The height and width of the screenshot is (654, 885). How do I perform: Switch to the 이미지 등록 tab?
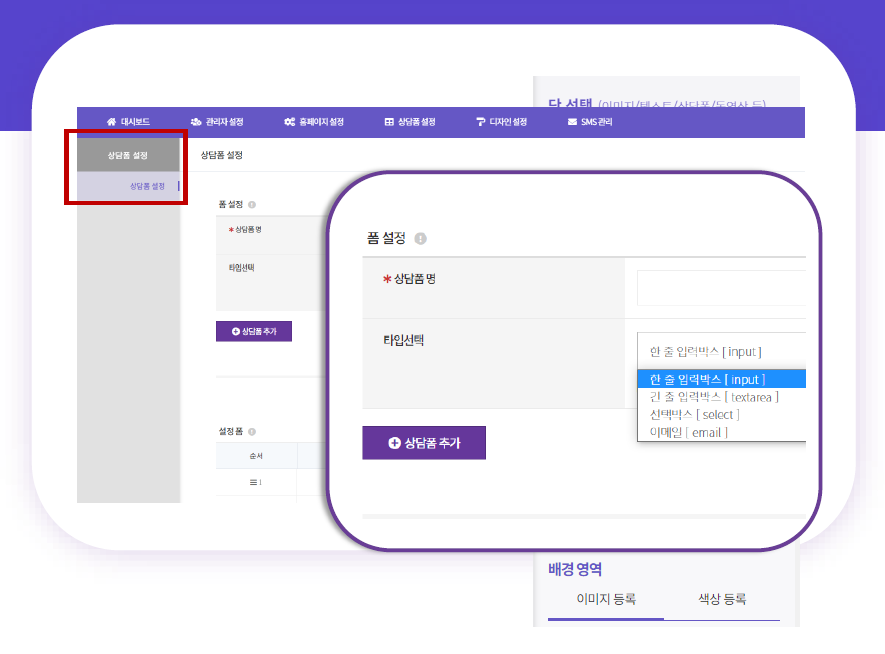pos(606,599)
